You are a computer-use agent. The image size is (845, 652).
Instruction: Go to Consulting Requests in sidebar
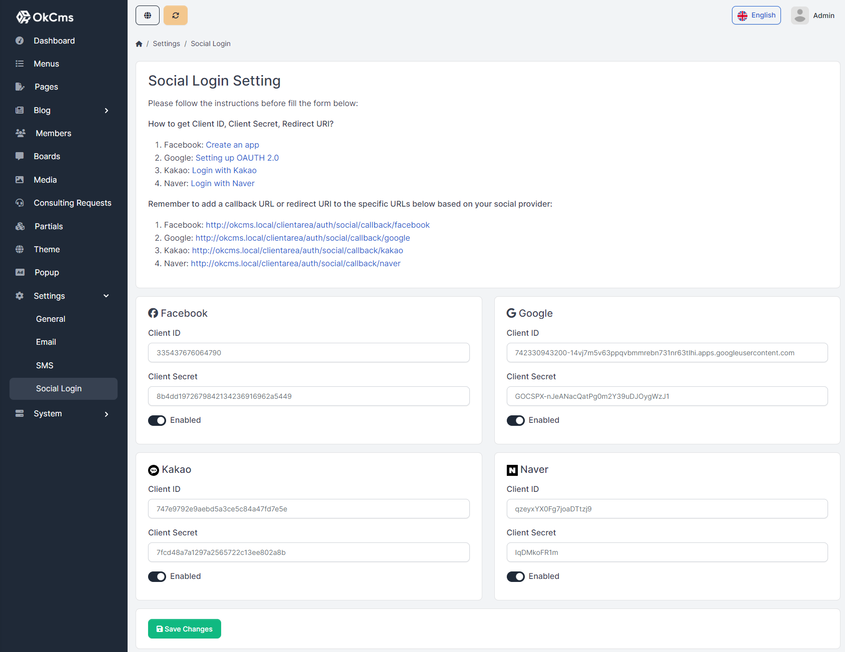click(72, 203)
